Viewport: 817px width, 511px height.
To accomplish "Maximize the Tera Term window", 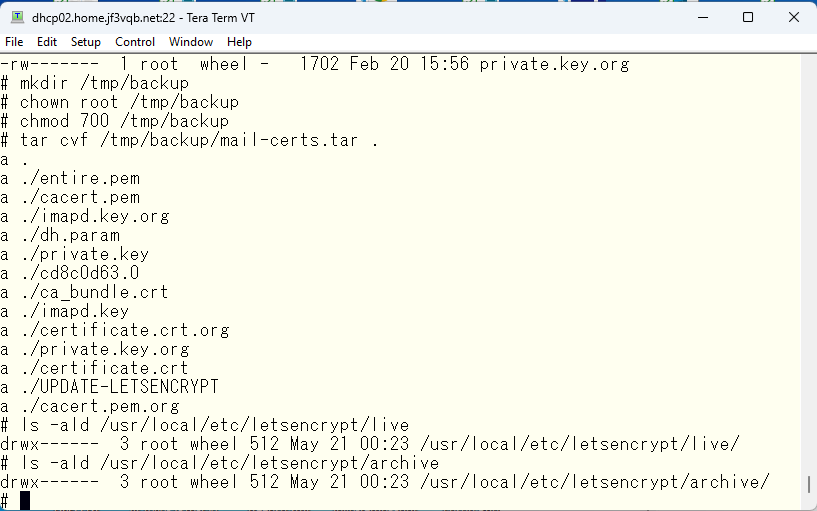I will click(x=748, y=17).
